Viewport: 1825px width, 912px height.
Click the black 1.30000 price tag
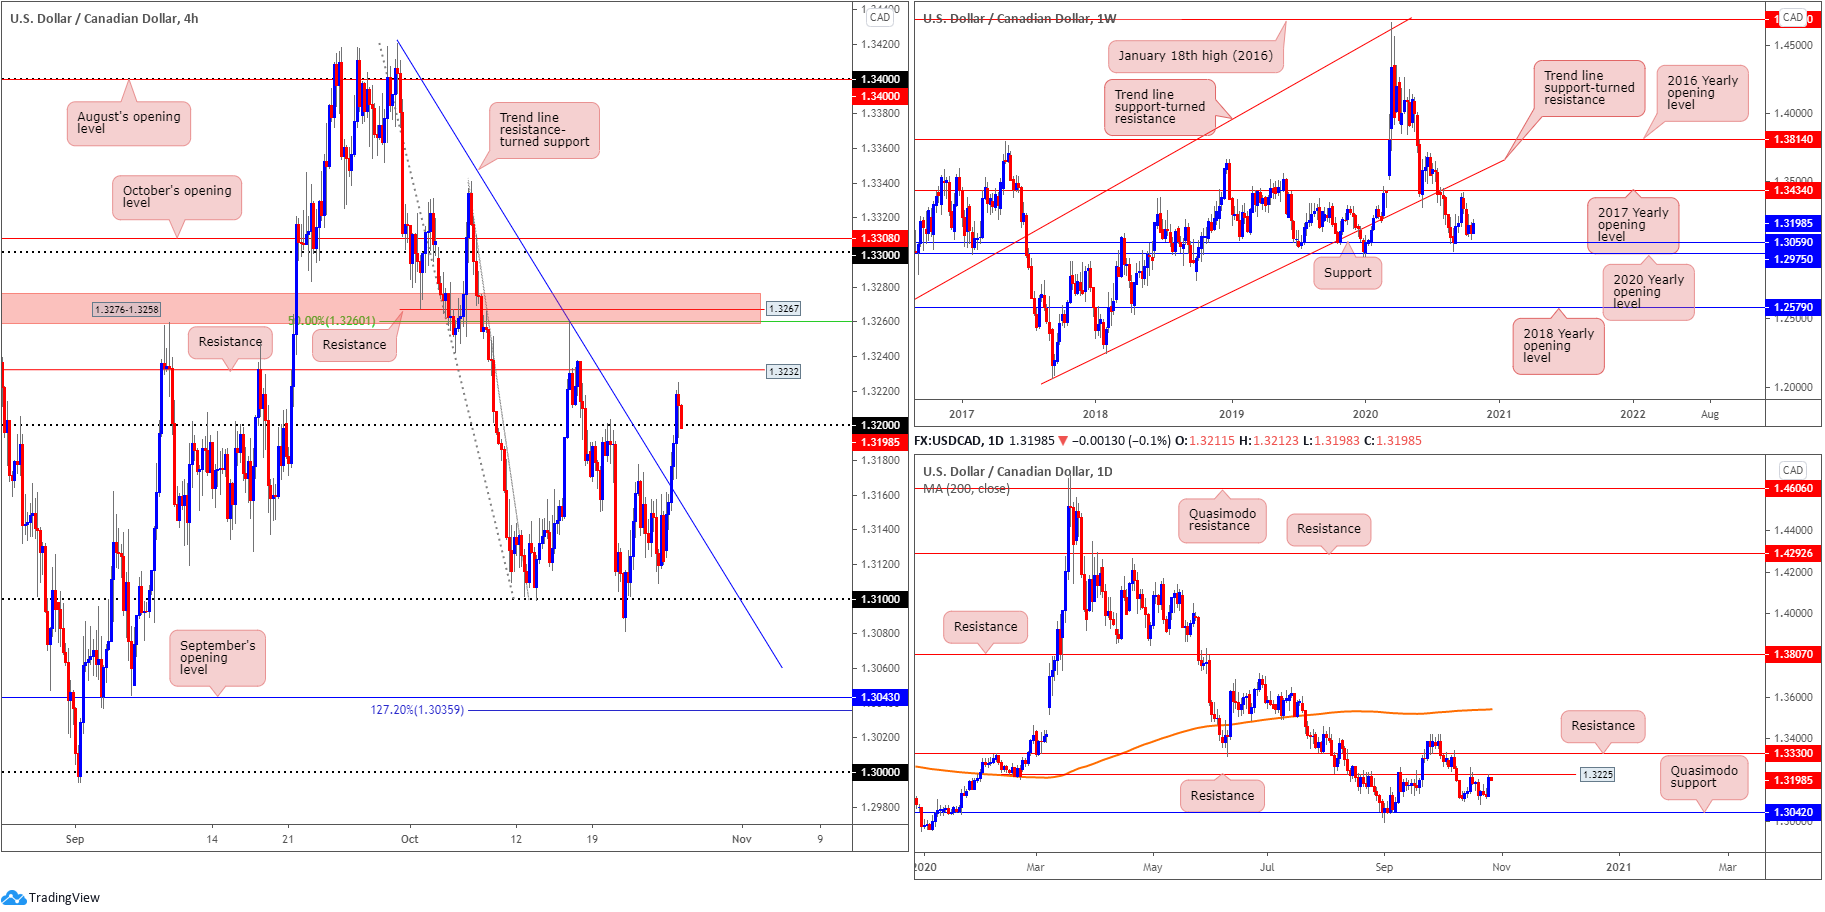(x=880, y=772)
